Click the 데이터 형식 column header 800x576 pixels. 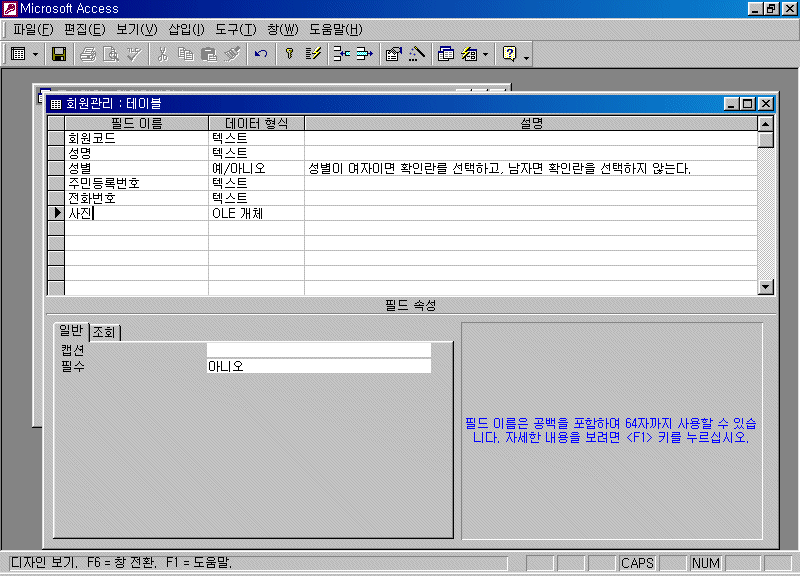point(256,123)
